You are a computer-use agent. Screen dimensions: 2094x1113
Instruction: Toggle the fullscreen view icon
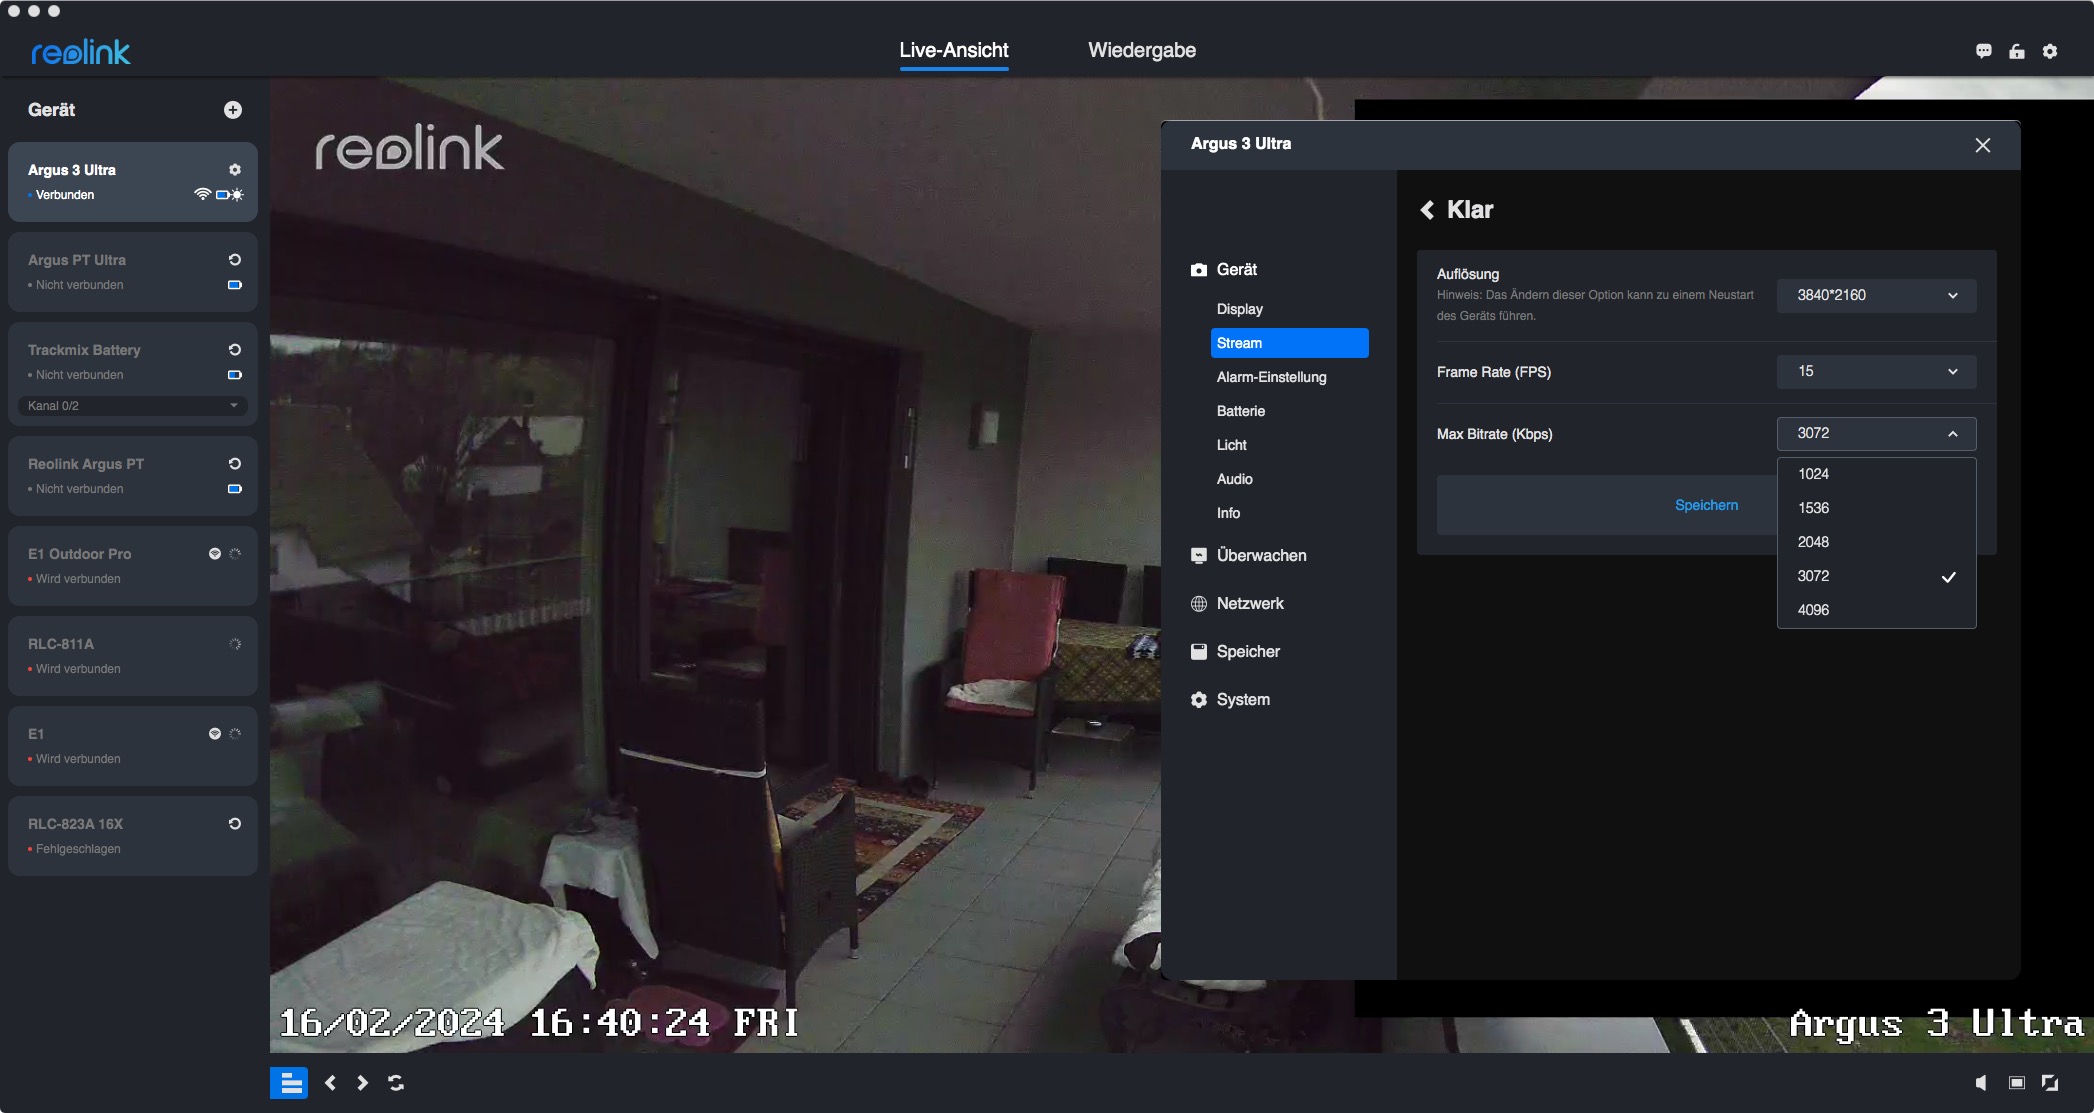click(2050, 1083)
